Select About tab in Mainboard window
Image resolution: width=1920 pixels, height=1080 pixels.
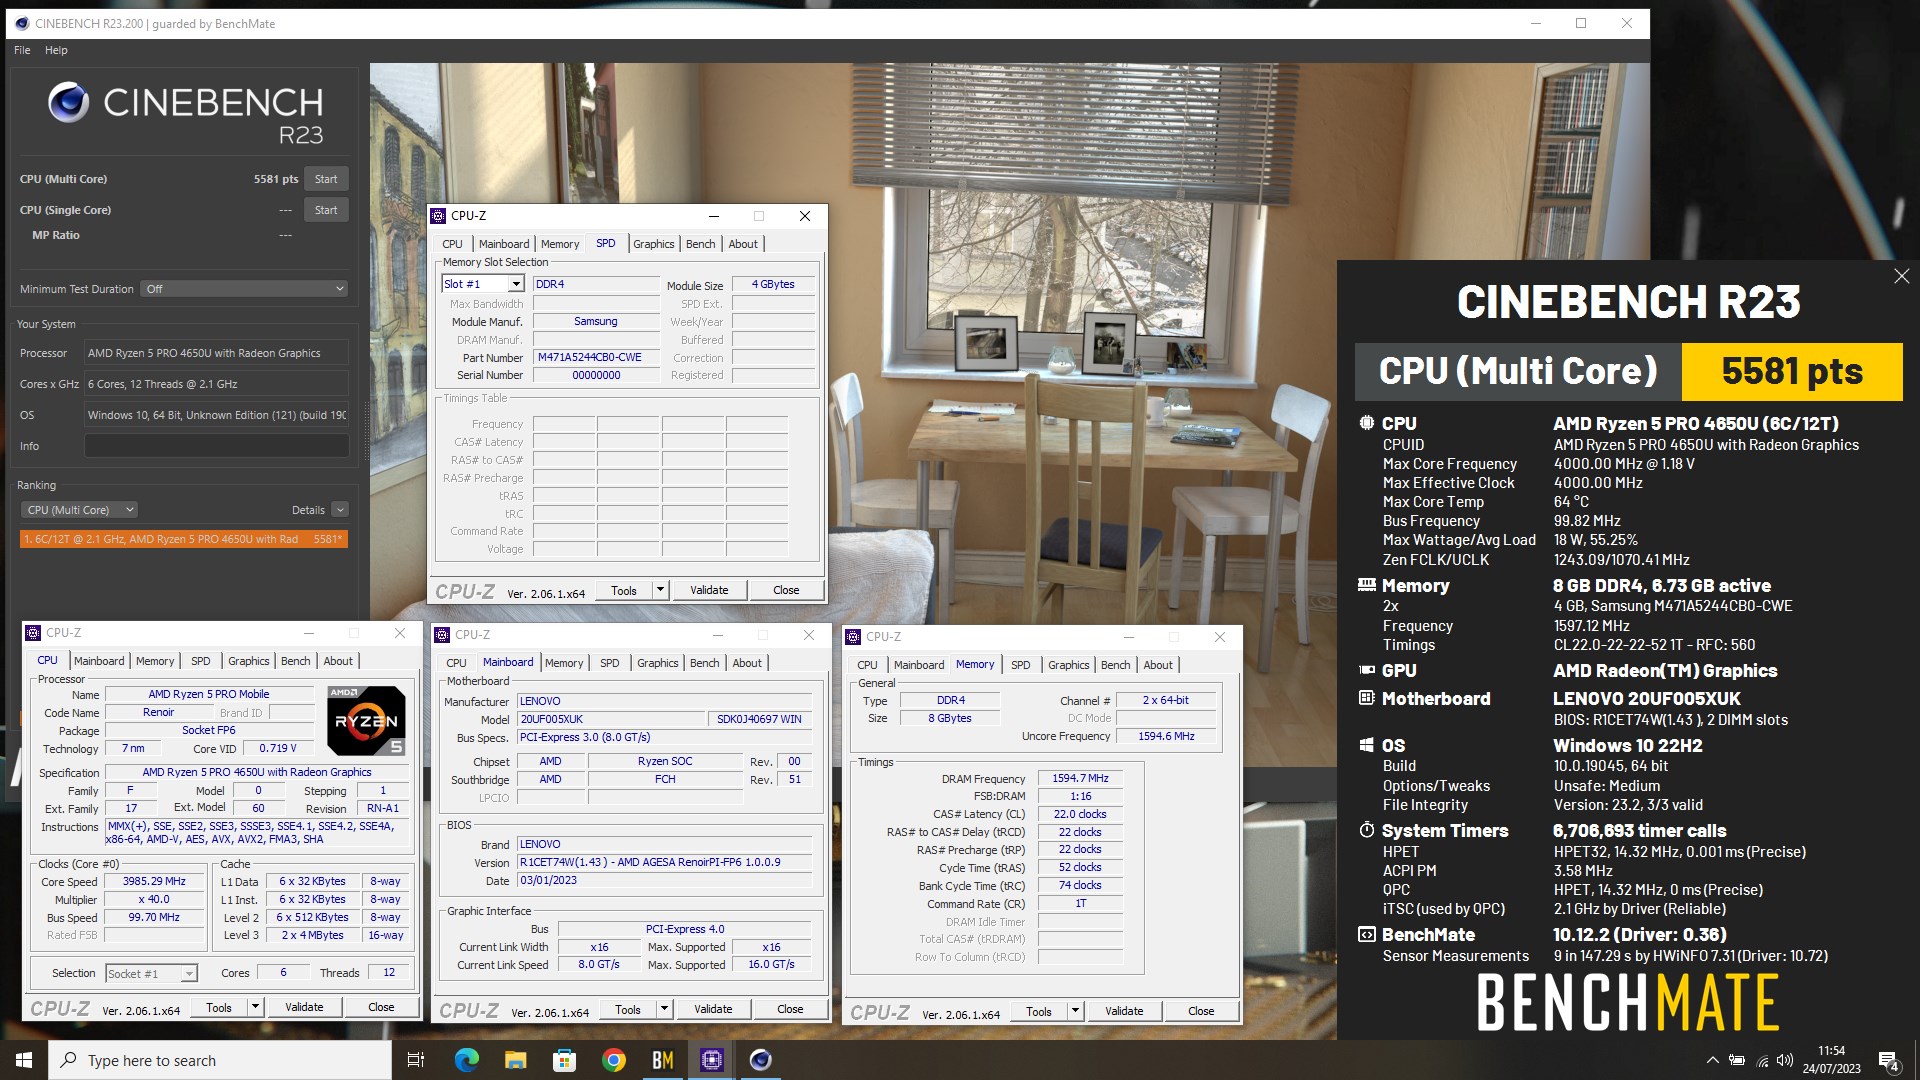tap(747, 663)
